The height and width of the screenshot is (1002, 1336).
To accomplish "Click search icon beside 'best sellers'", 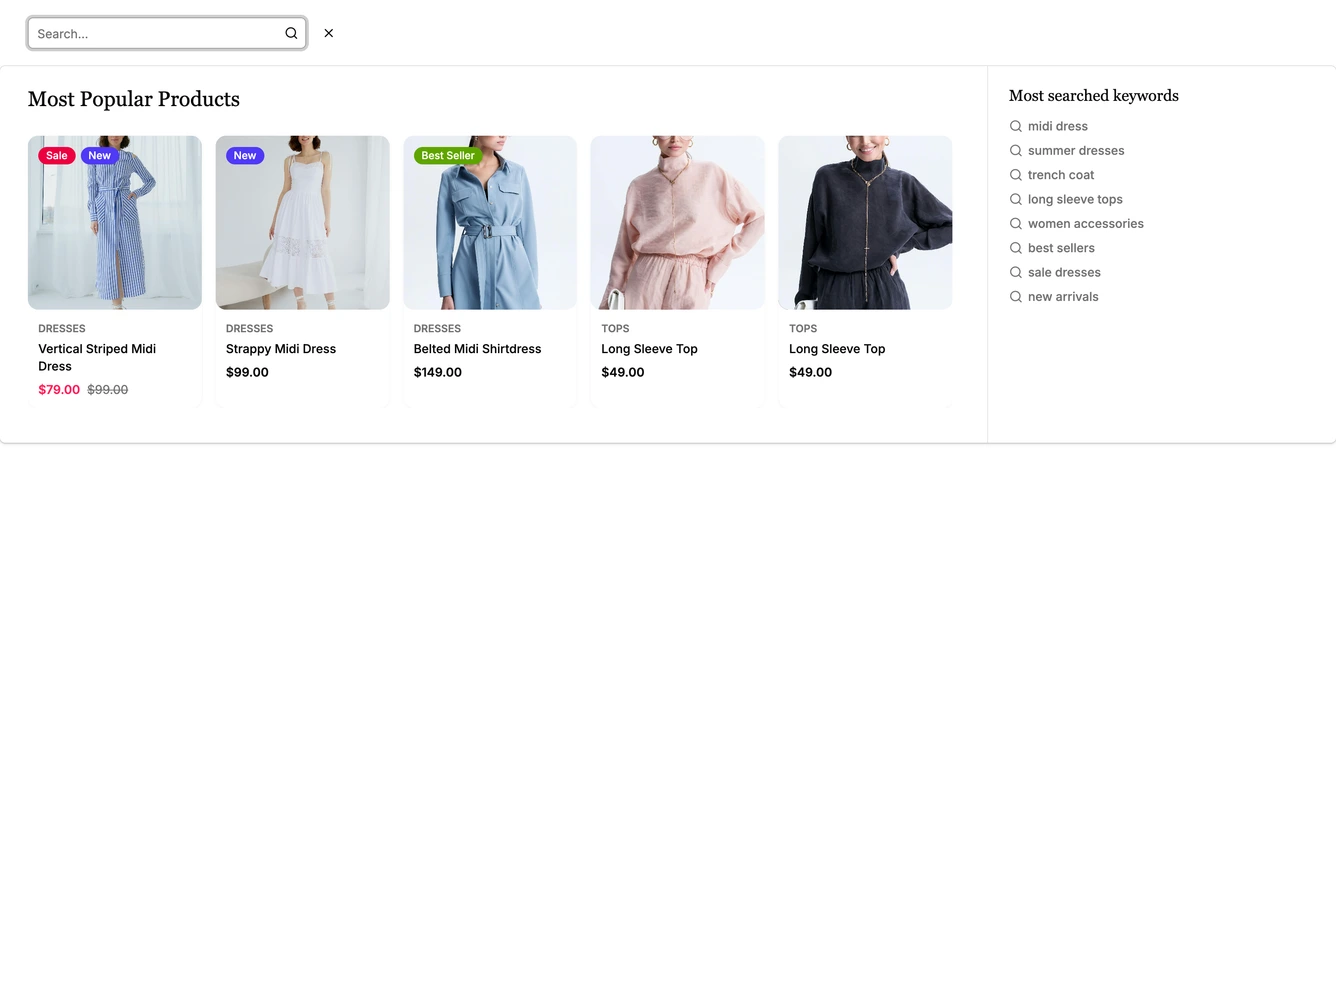I will (x=1016, y=248).
